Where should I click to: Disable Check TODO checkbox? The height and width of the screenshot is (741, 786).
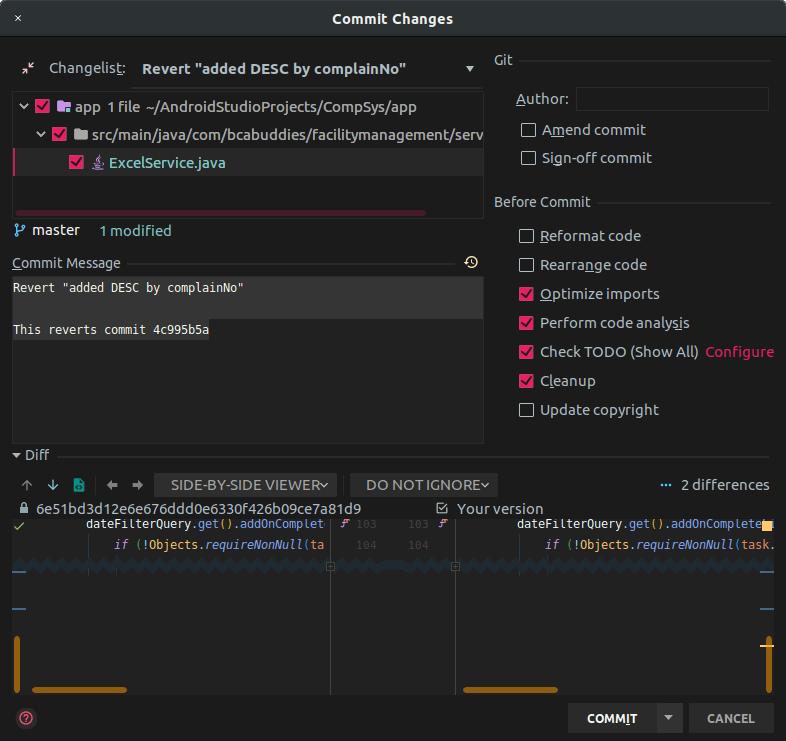pos(526,352)
